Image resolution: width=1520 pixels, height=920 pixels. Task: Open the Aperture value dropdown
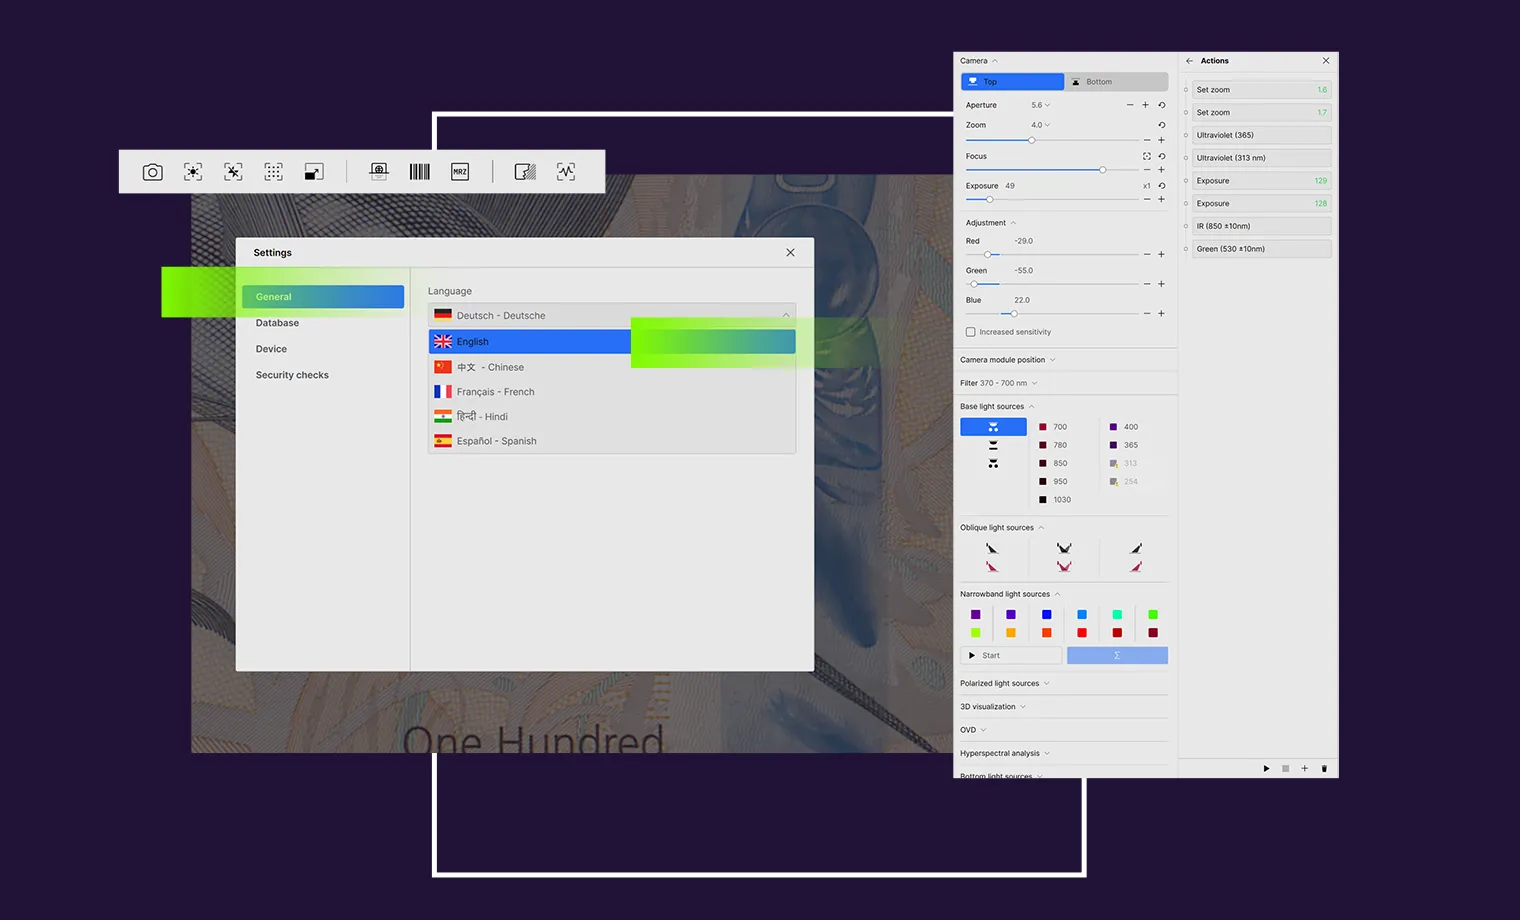click(x=1041, y=104)
